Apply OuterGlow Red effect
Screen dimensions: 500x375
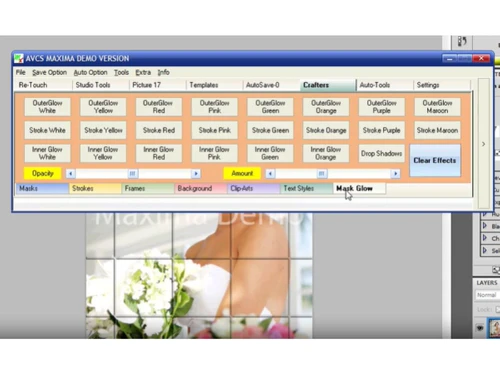[159, 107]
